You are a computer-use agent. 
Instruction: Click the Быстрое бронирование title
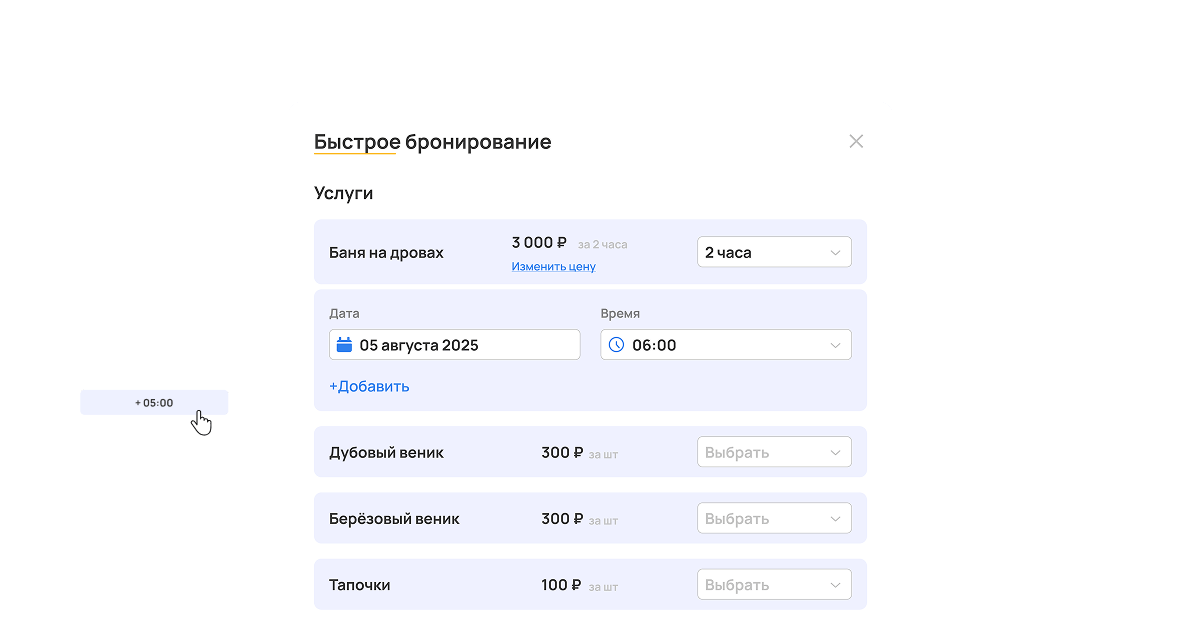432,141
